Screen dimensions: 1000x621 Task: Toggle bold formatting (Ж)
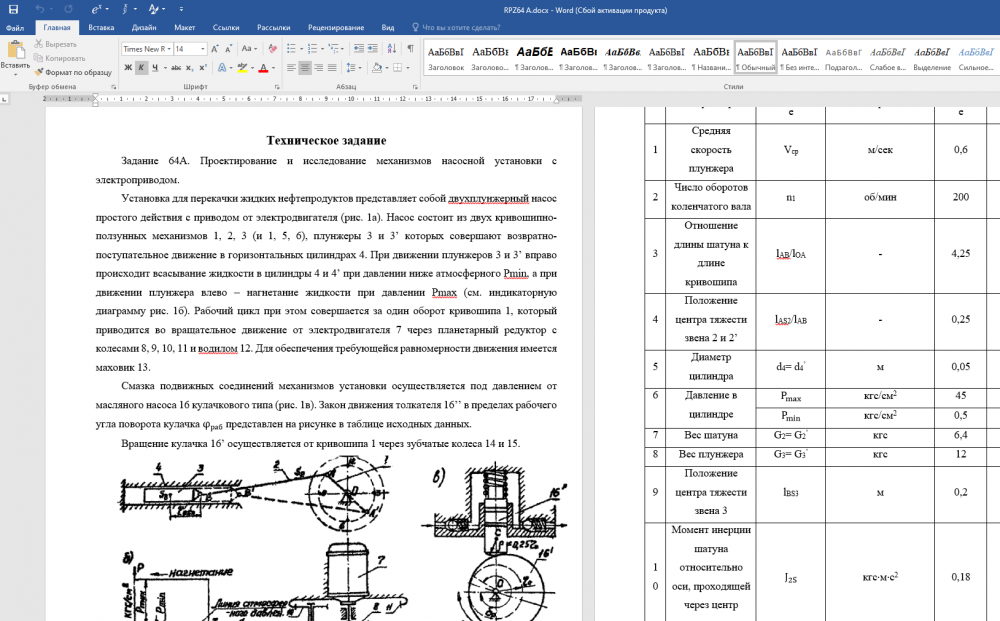[127, 68]
